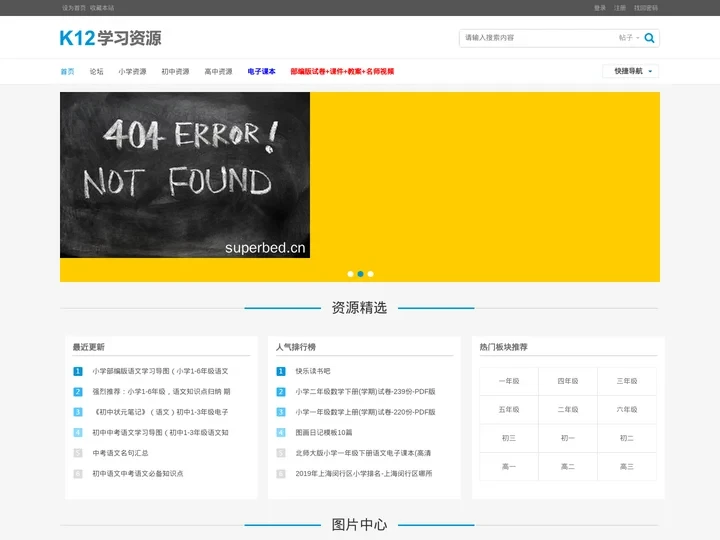This screenshot has width=720, height=540.
Task: Open the 高一 board
Action: click(509, 467)
